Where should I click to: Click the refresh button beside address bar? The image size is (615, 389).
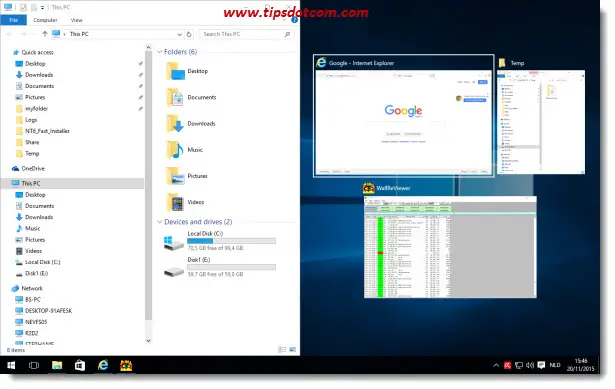189,35
